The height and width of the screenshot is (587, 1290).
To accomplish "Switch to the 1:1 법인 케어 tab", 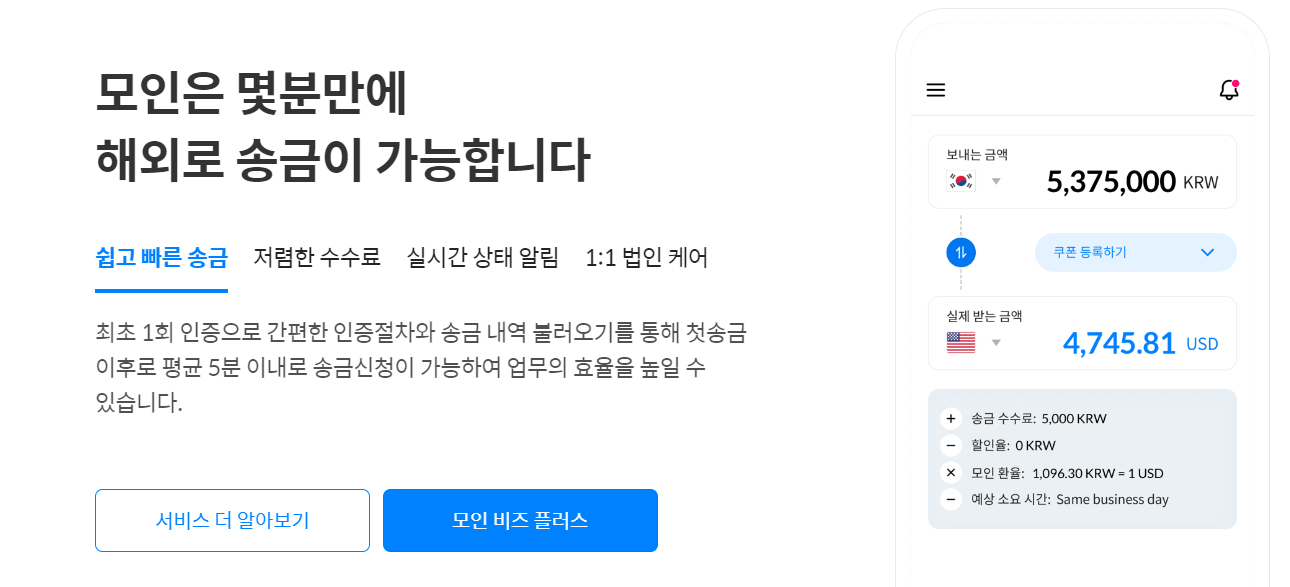I will coord(647,258).
